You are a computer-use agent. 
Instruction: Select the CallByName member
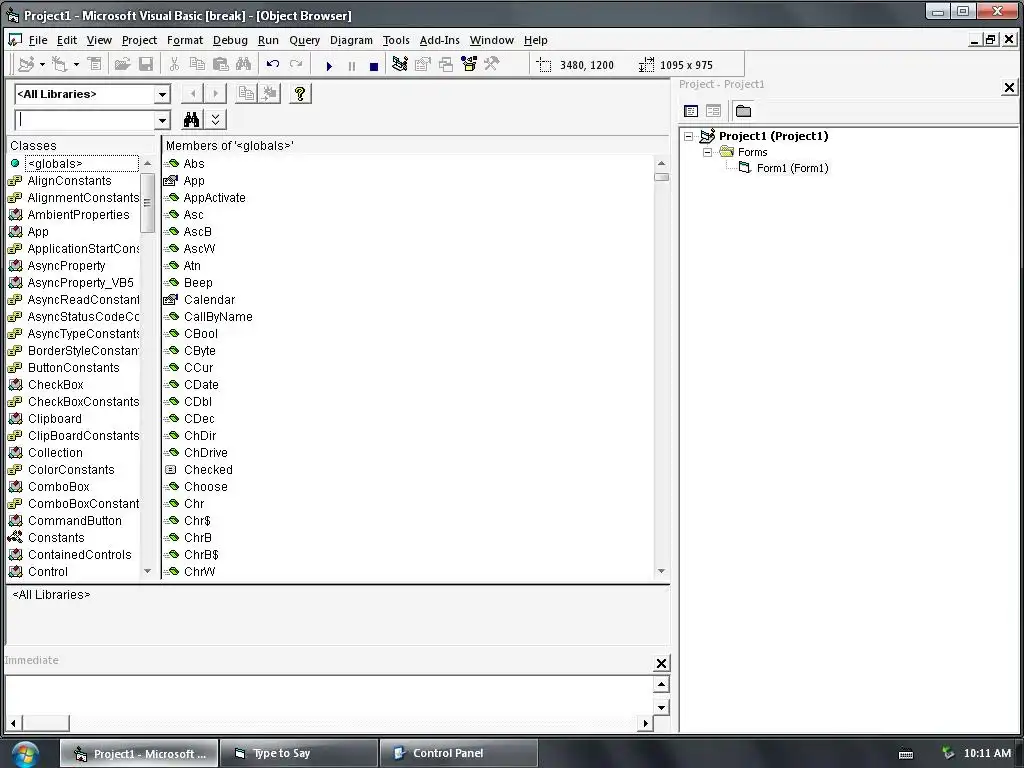tap(218, 317)
